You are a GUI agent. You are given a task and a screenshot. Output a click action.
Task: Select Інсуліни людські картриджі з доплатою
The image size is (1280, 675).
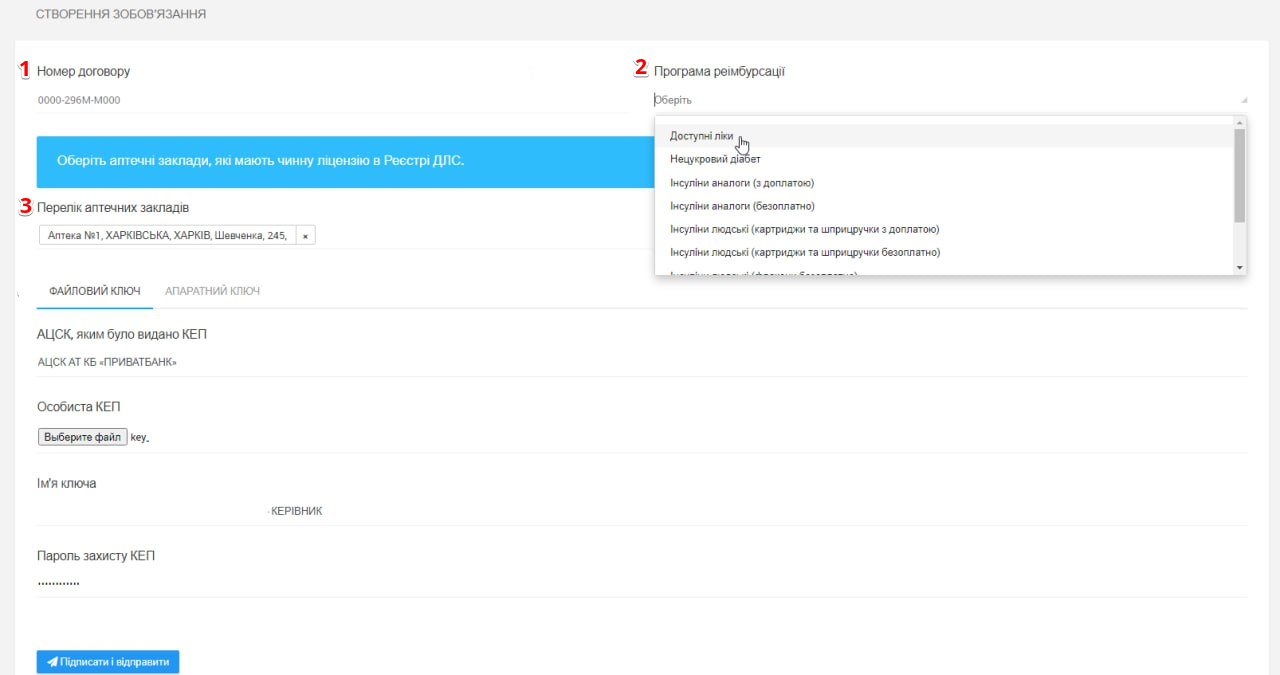coord(804,229)
